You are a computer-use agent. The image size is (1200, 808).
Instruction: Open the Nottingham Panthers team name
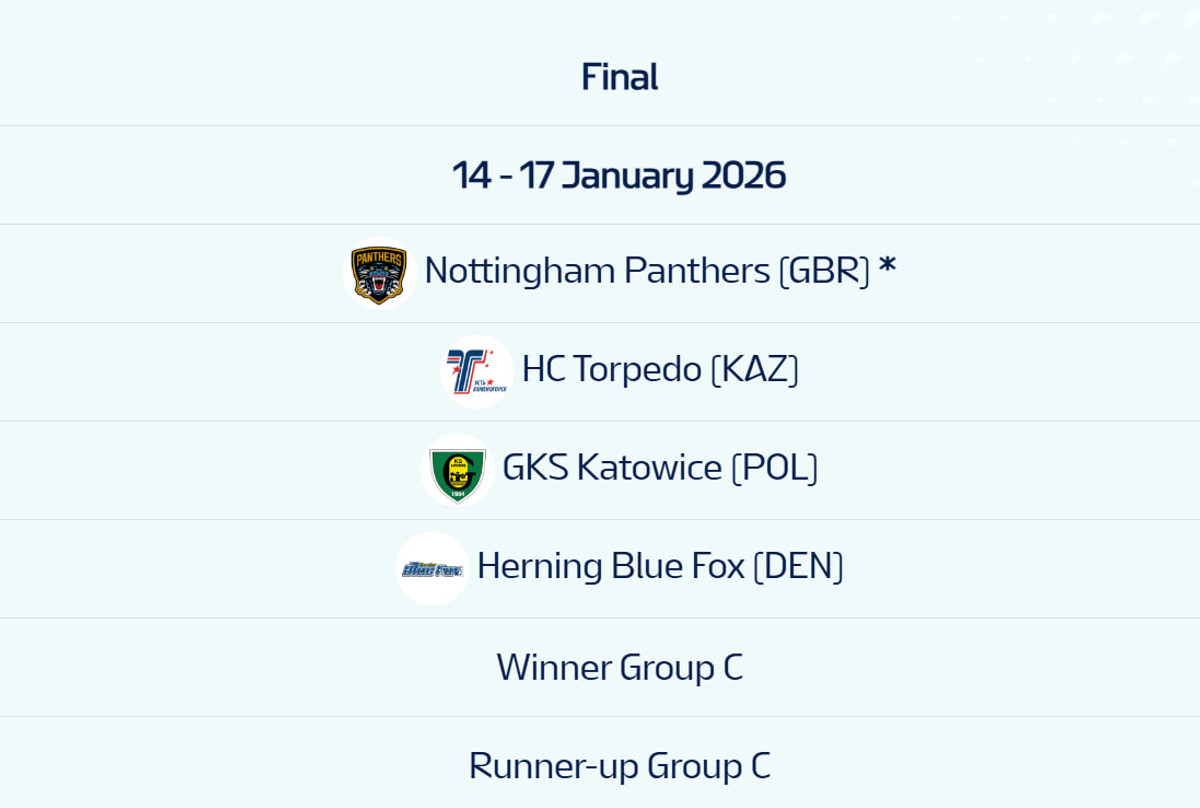(x=596, y=271)
